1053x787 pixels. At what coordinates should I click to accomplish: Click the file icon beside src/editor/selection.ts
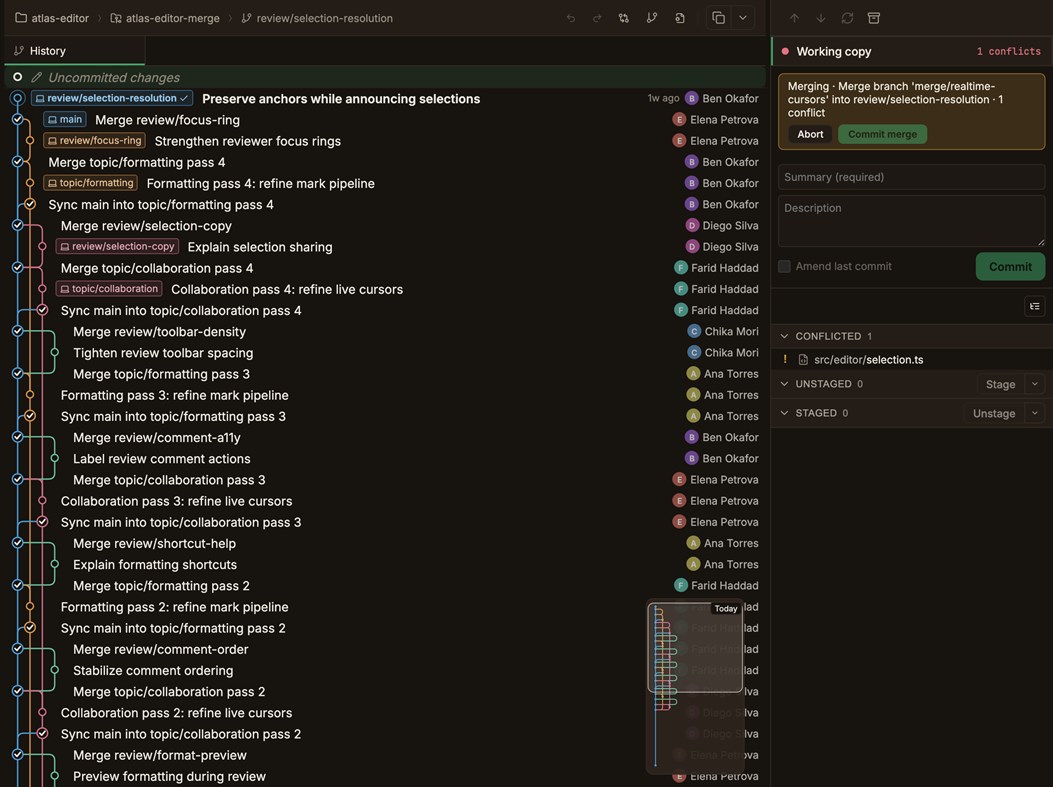tap(803, 360)
